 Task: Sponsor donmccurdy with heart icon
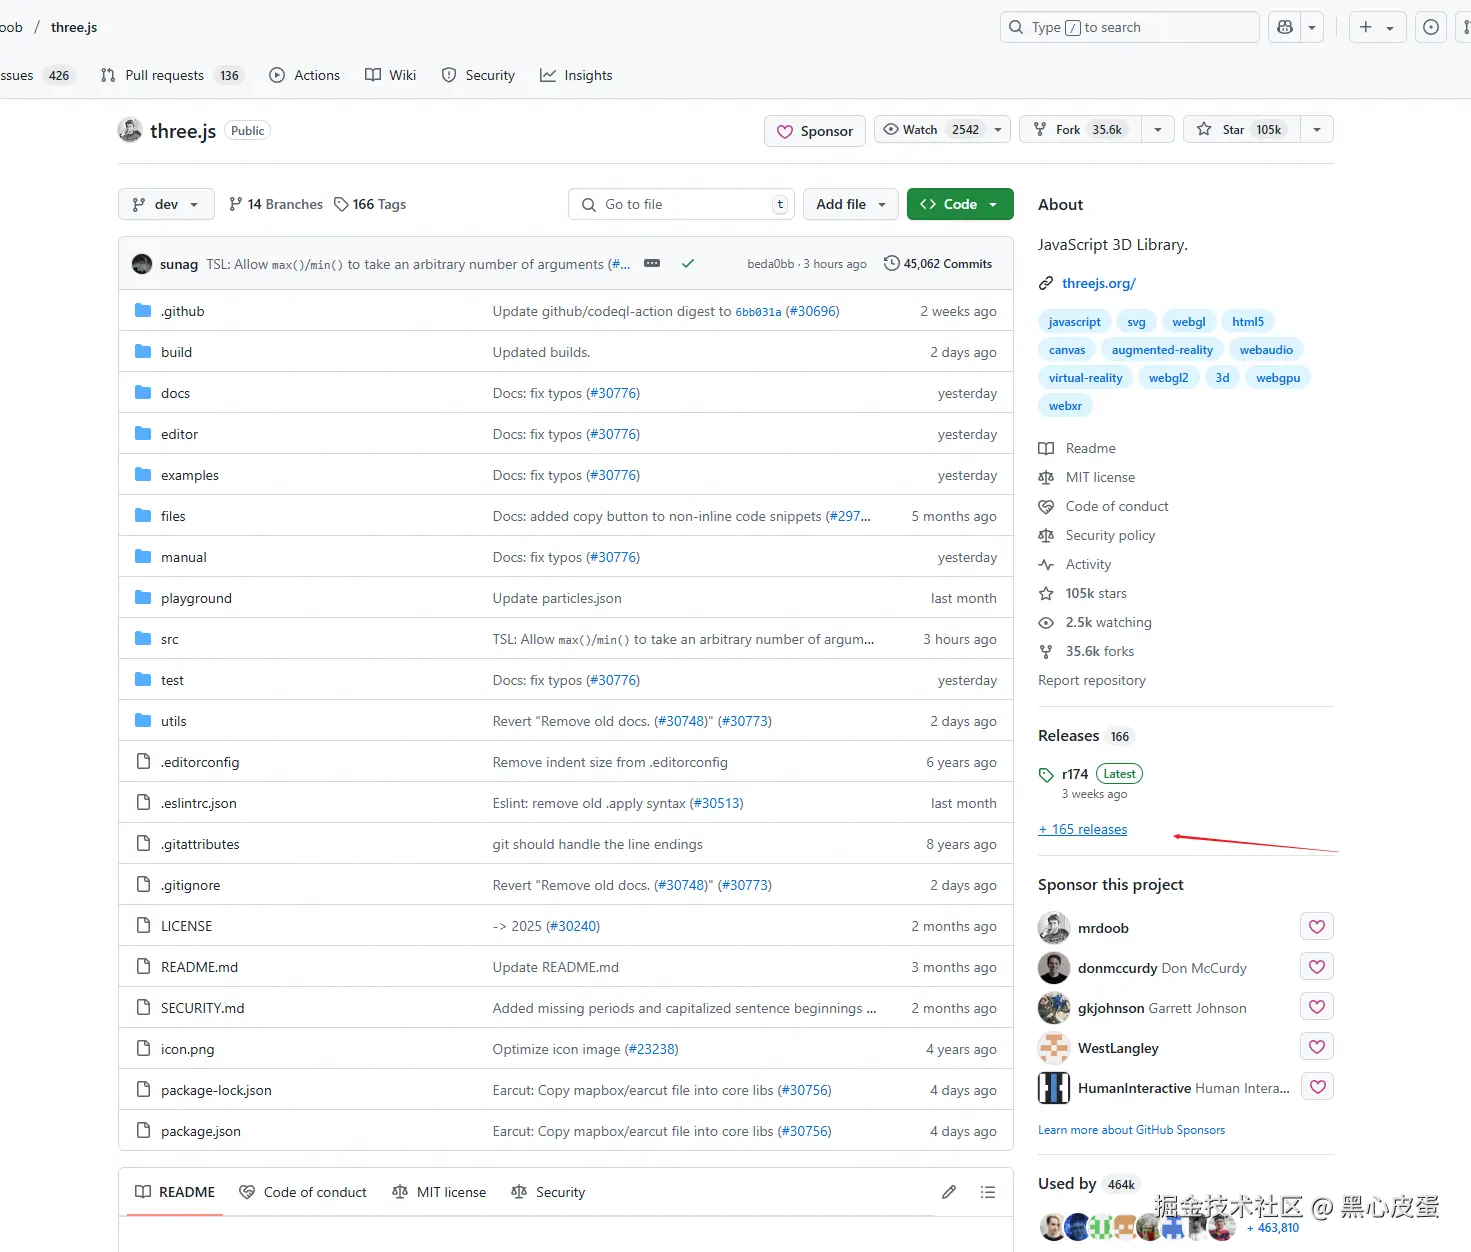1317,967
